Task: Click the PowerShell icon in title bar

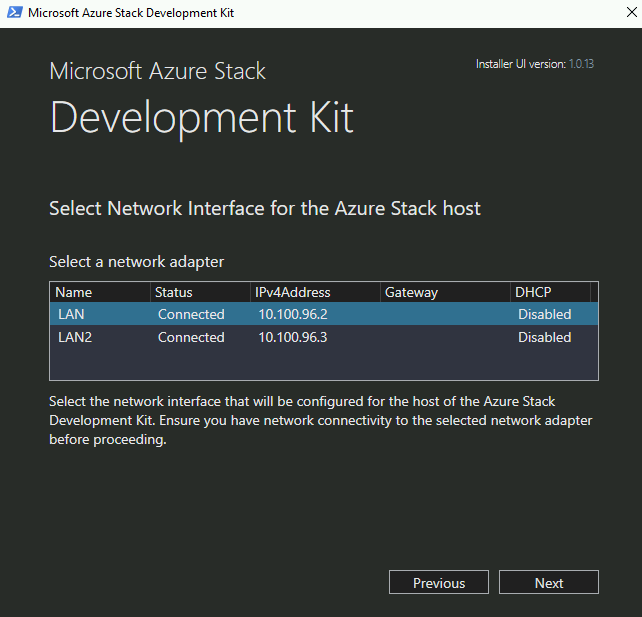Action: 15,13
